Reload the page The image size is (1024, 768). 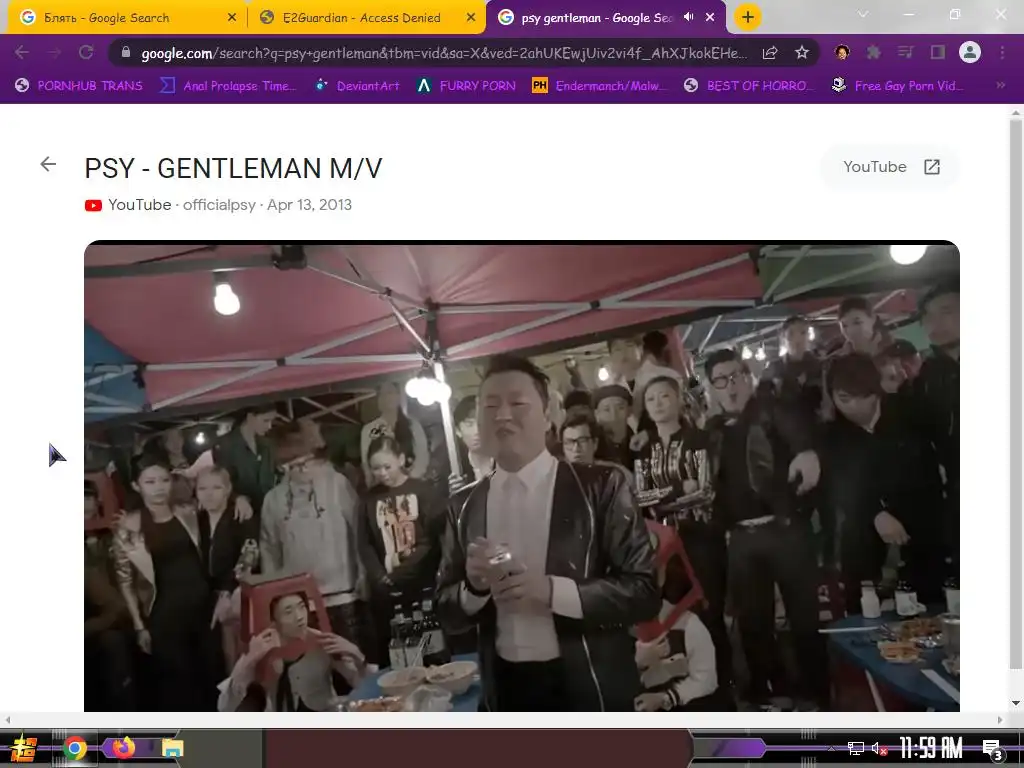click(86, 52)
